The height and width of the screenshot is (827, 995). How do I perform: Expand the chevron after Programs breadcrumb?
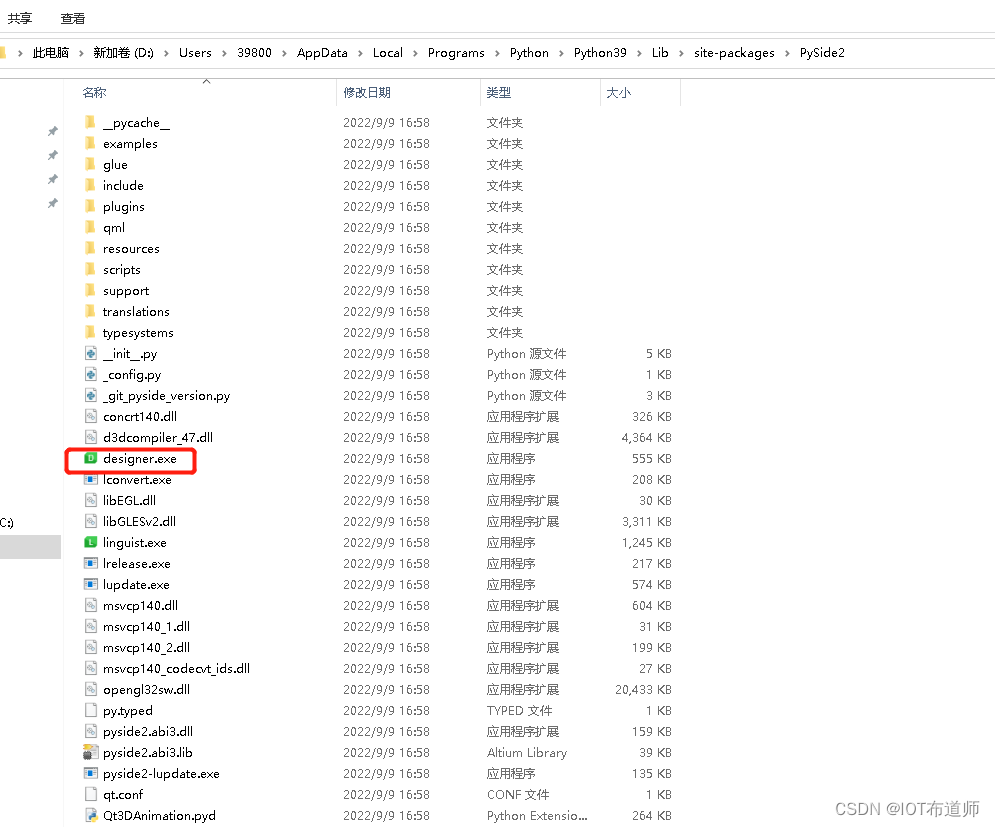click(497, 53)
